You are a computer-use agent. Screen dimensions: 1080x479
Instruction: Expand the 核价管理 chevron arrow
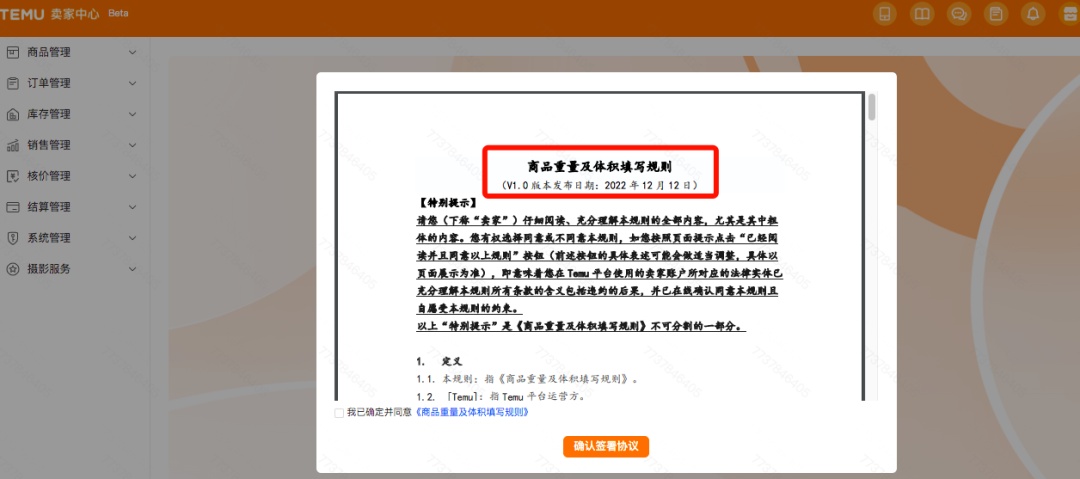[133, 176]
